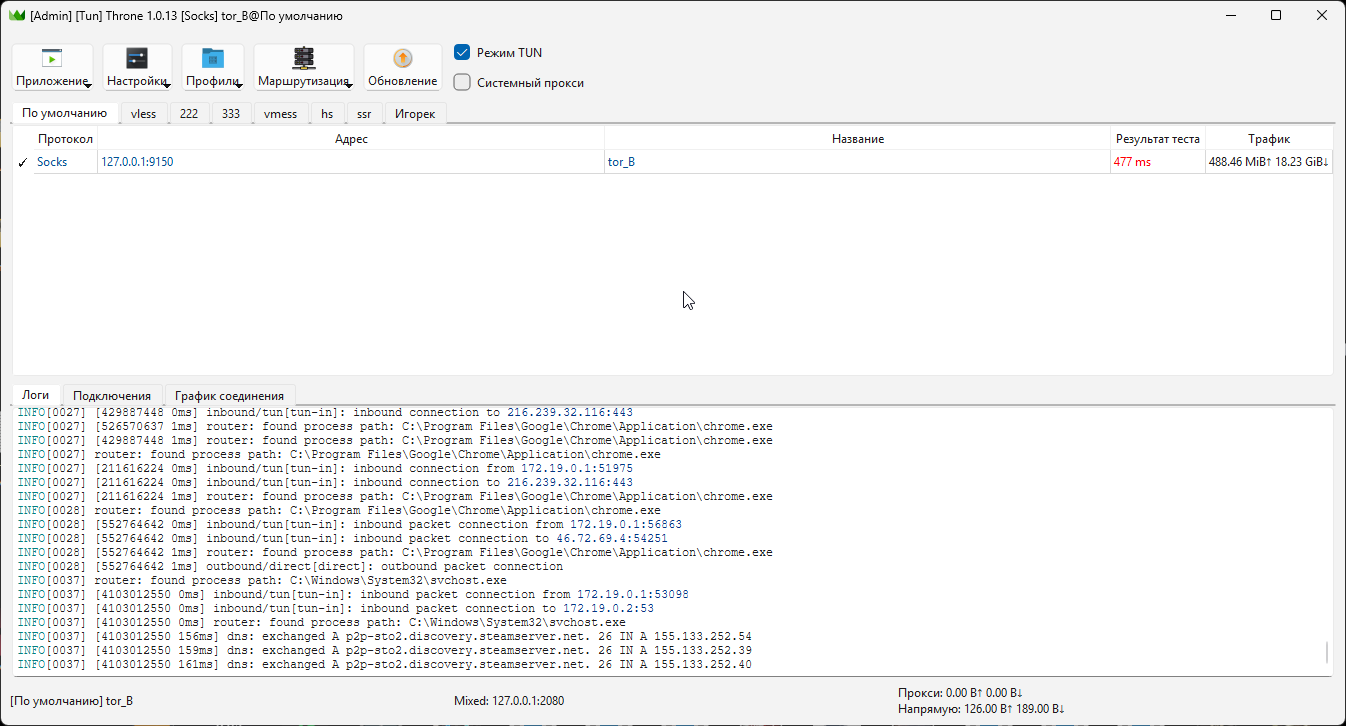Click the log line mentioning 172.19.0.2:53
Screen dimensions: 1346x726
coord(336,608)
